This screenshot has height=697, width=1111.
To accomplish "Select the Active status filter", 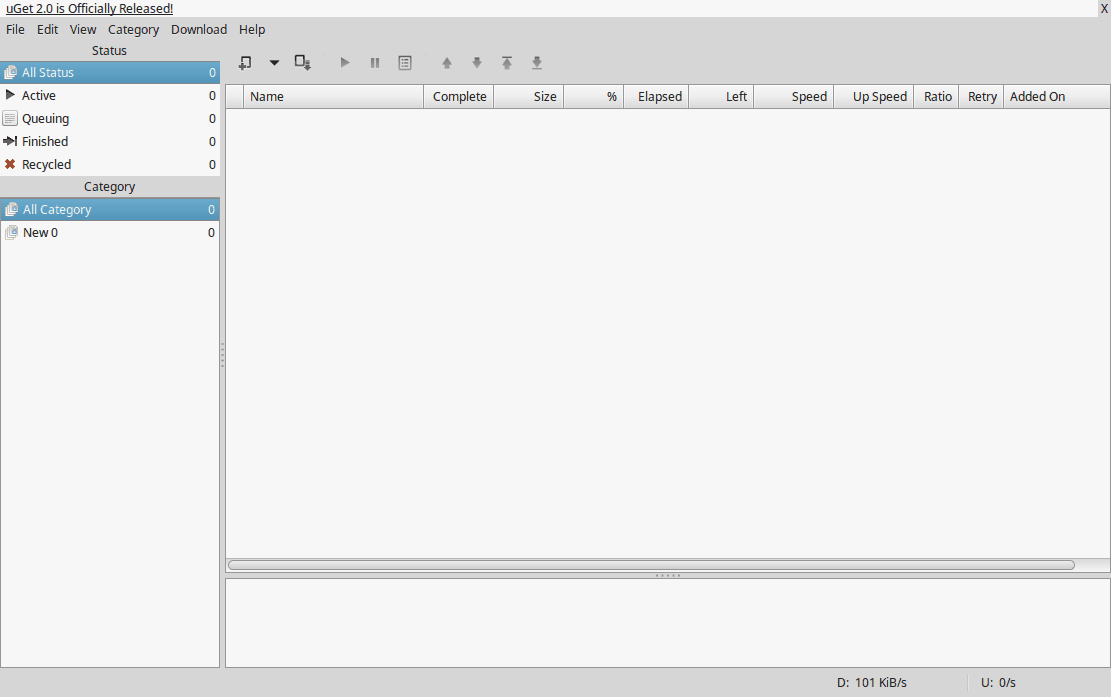I will coord(39,96).
